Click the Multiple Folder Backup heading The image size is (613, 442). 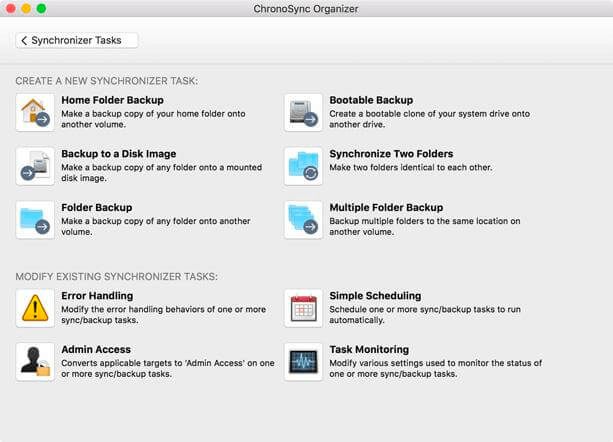click(386, 208)
